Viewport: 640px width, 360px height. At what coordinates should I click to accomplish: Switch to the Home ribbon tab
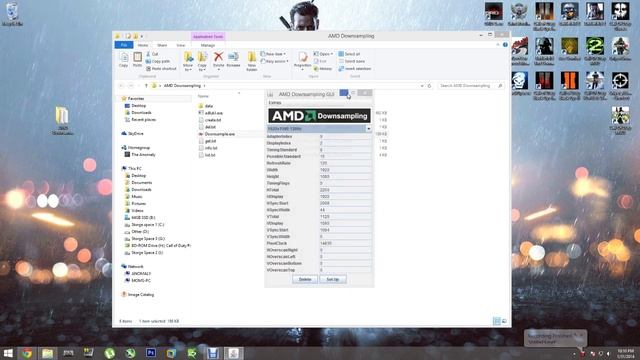143,45
